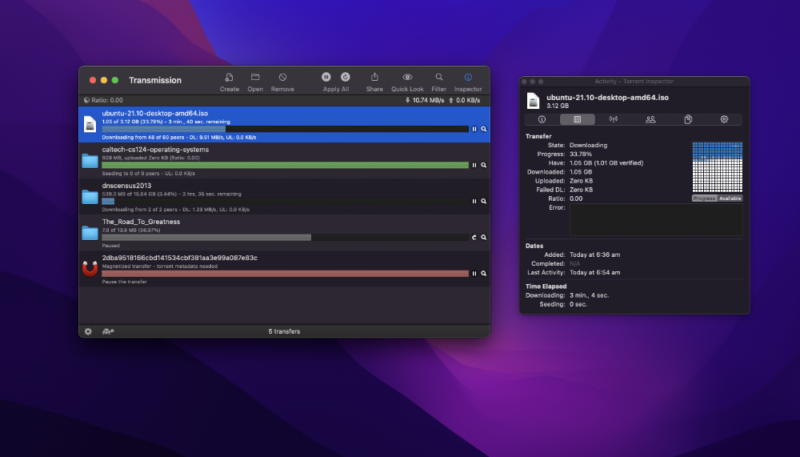Click the Filter magnifier icon

coord(439,77)
